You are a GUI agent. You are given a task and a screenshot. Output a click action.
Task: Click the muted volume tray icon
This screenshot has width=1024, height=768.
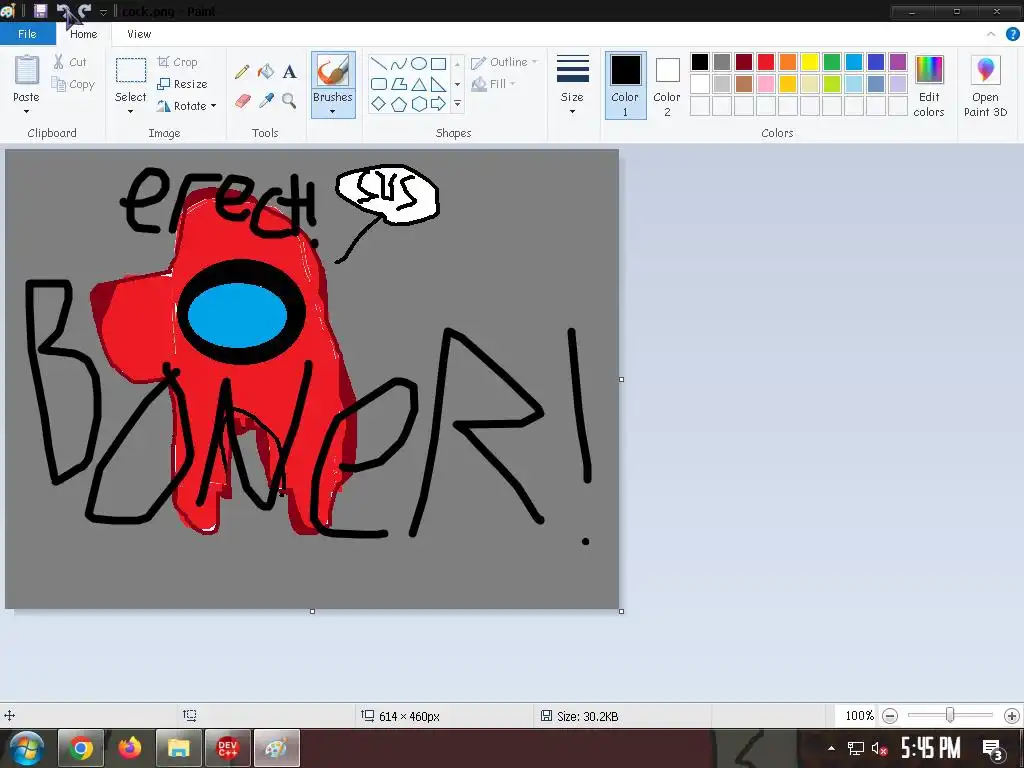[x=879, y=748]
